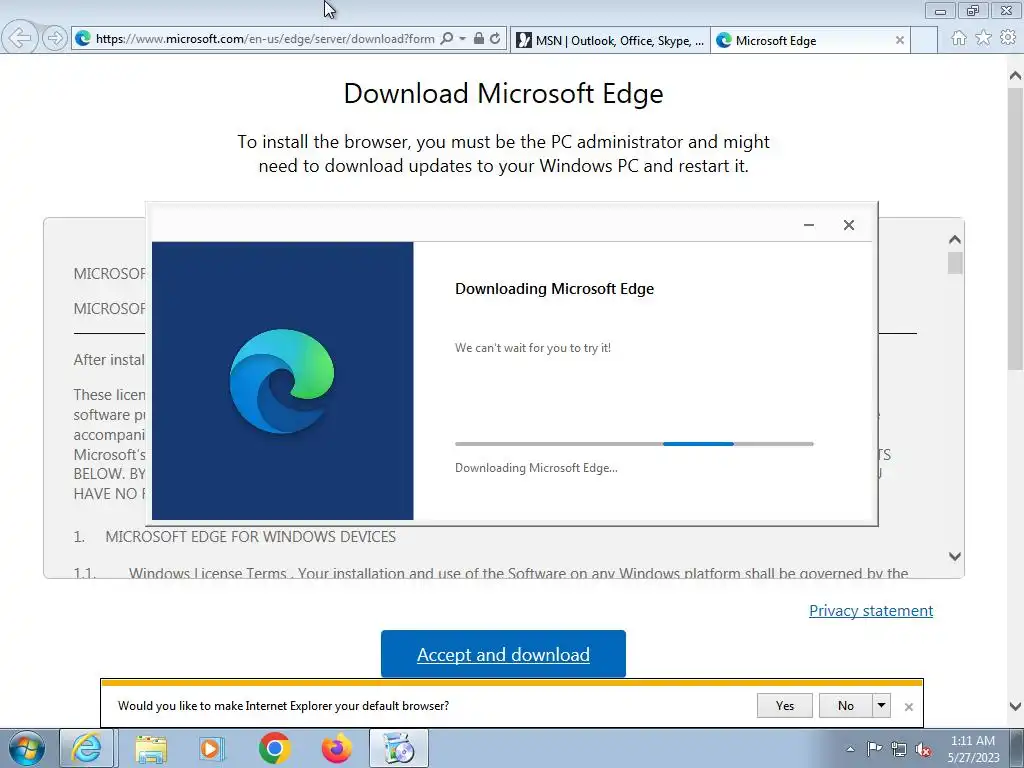
Task: Click the "Download Microsoft Edge" page heading
Action: tap(504, 93)
